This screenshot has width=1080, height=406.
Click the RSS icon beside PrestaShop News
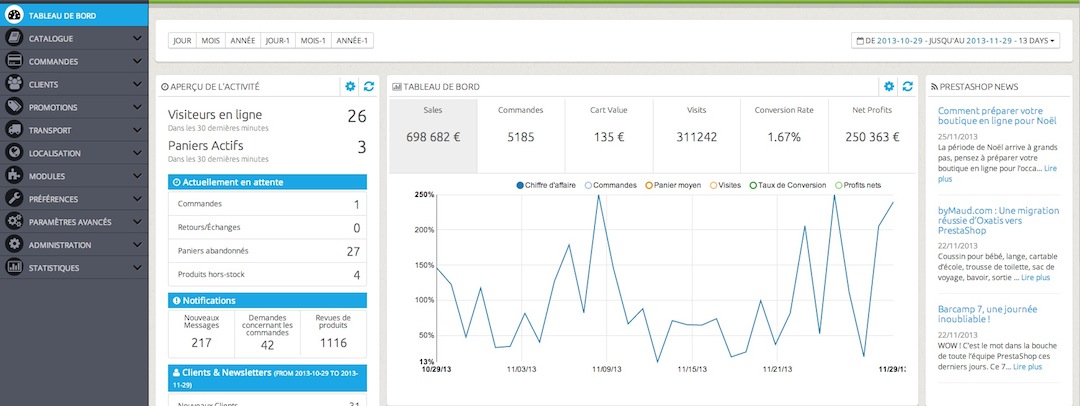point(934,87)
